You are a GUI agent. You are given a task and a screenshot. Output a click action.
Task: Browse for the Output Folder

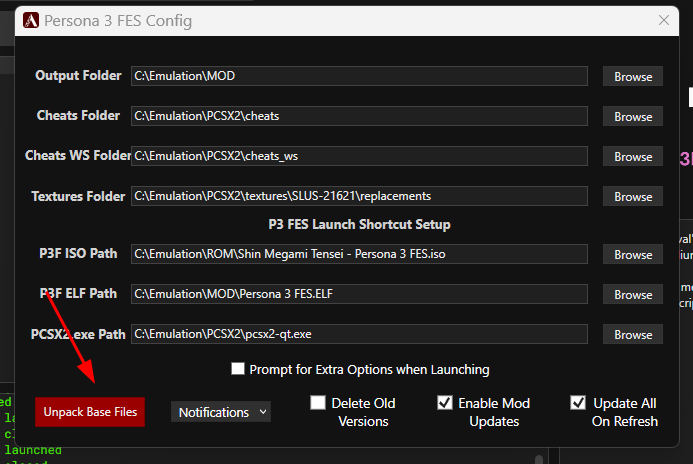pyautogui.click(x=633, y=76)
